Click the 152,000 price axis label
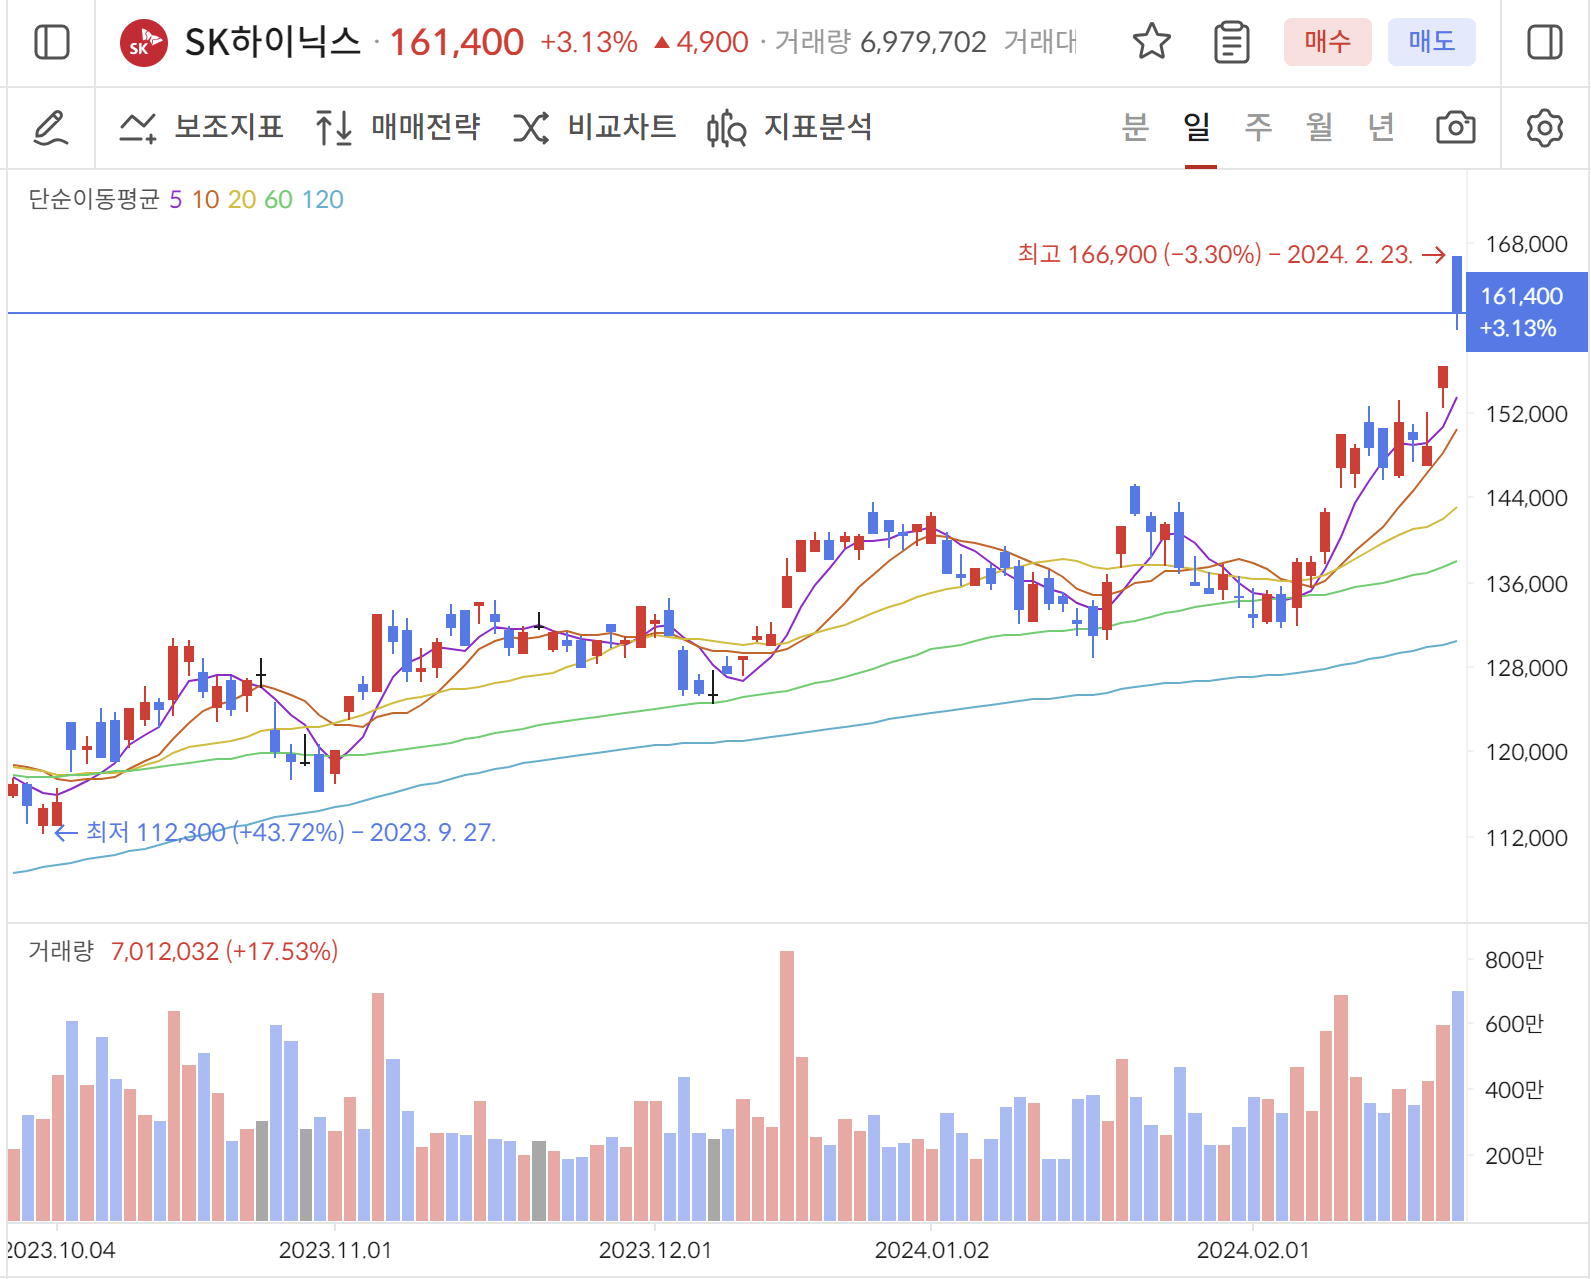 tap(1527, 414)
